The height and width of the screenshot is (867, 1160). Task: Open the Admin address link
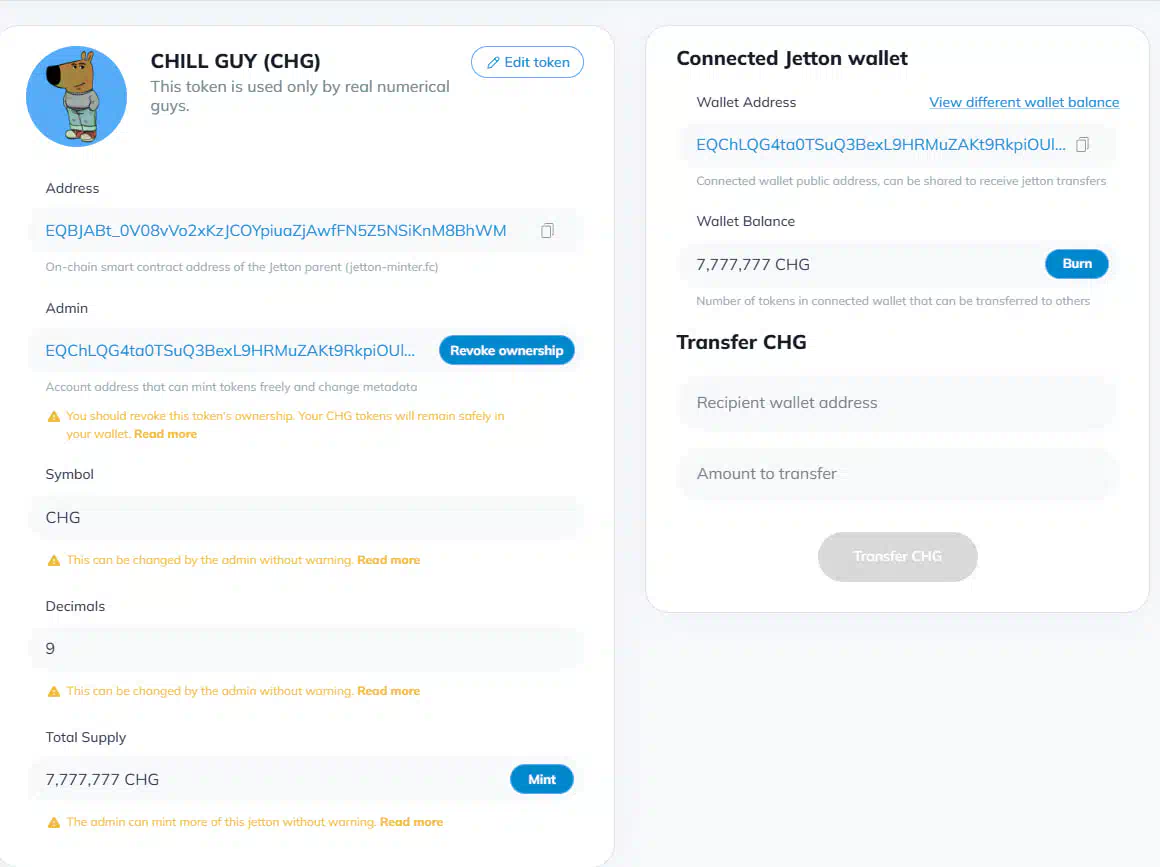230,351
